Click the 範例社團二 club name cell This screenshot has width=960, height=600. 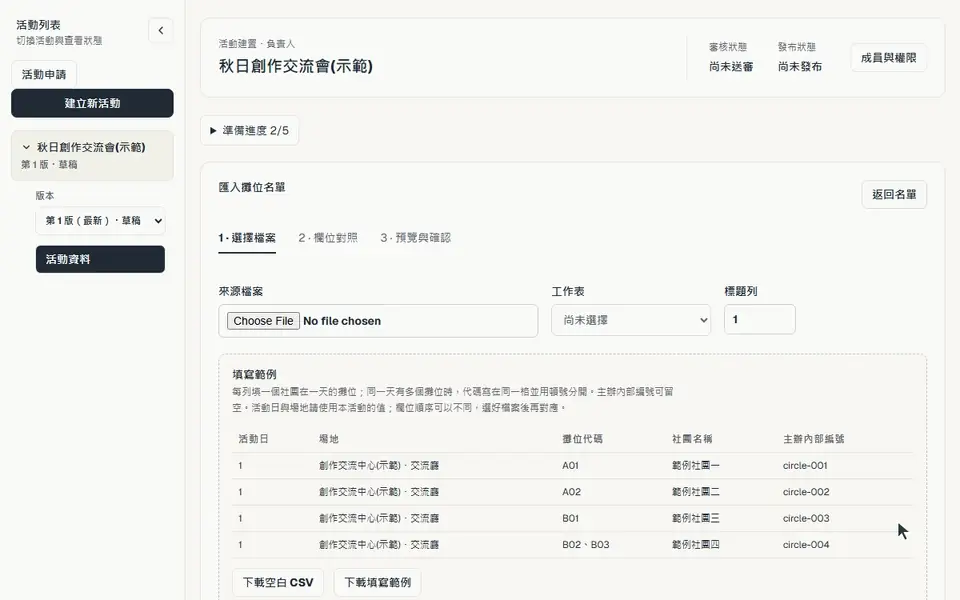coord(696,492)
